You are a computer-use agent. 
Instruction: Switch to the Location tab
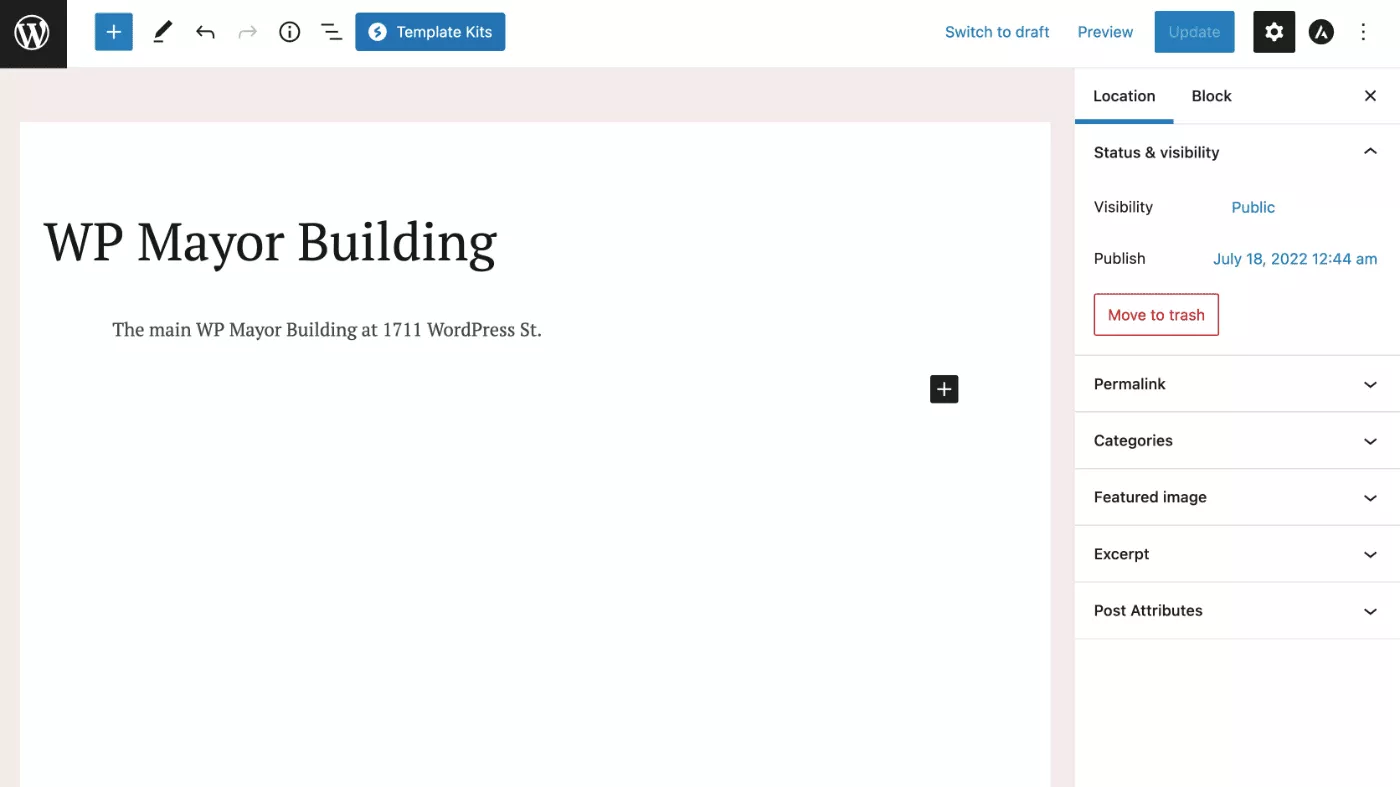tap(1124, 96)
